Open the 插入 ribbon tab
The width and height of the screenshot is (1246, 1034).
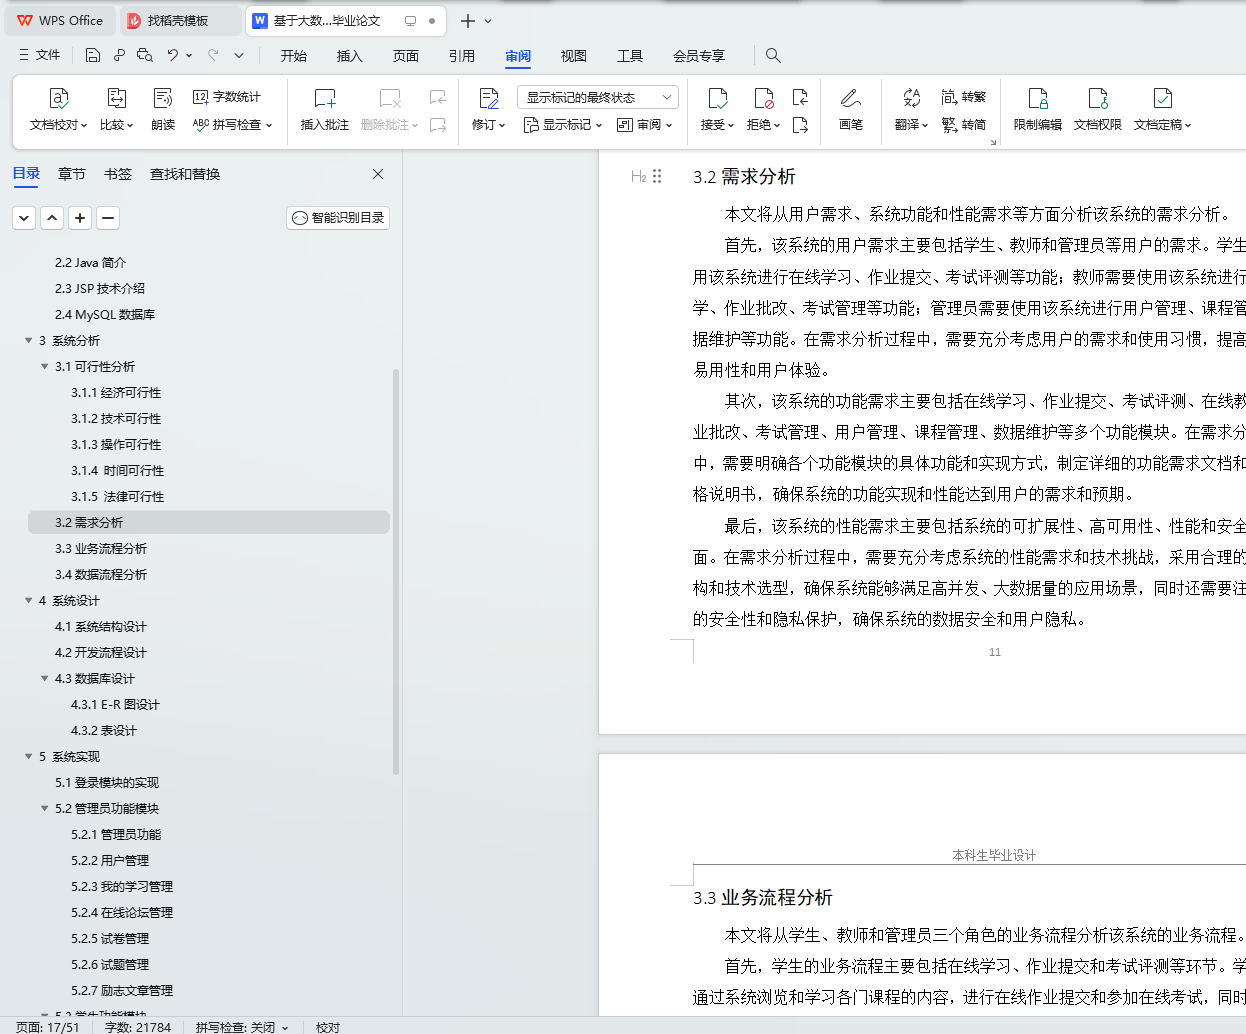coord(350,56)
